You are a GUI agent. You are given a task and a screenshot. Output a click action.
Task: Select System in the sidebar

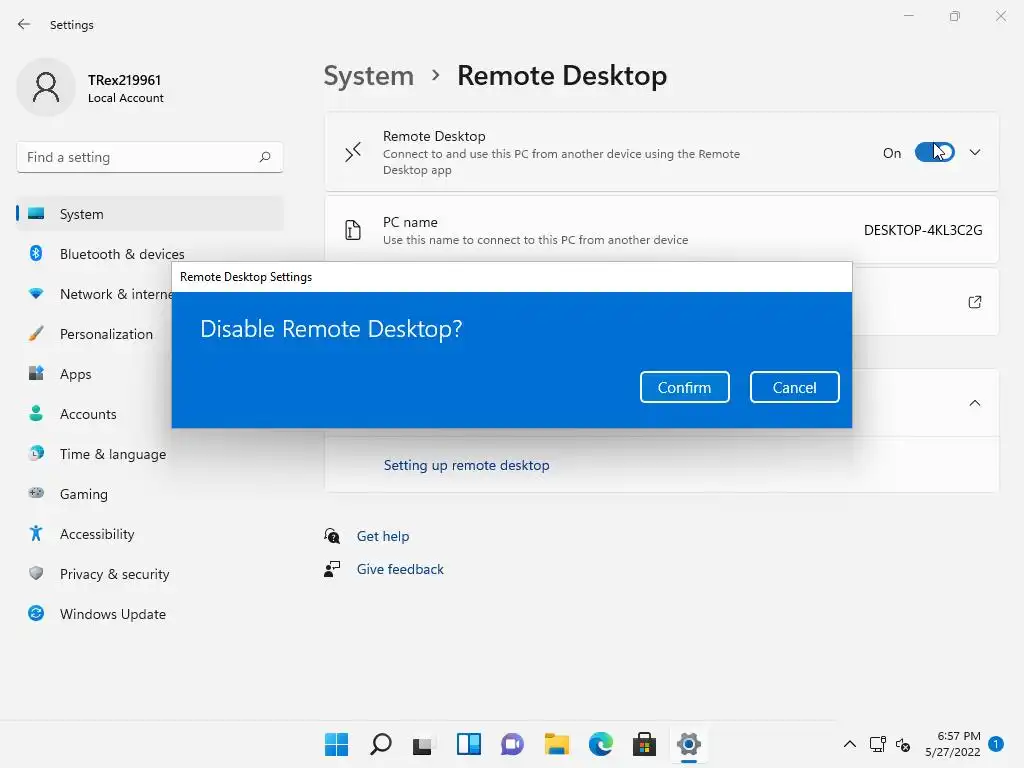point(150,214)
